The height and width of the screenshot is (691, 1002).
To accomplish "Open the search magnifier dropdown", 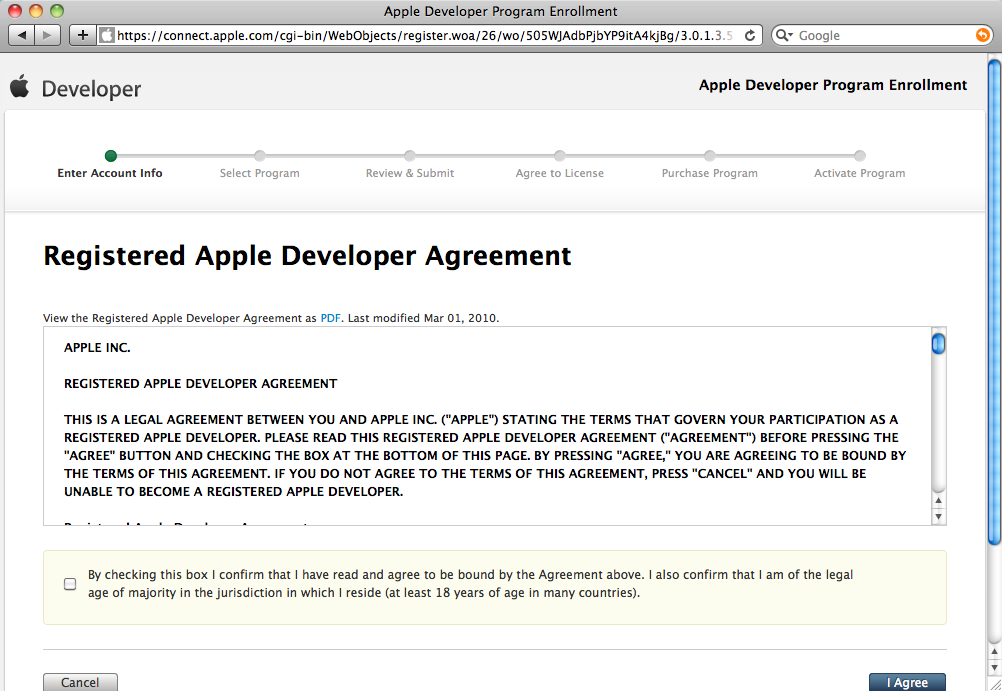I will (784, 35).
